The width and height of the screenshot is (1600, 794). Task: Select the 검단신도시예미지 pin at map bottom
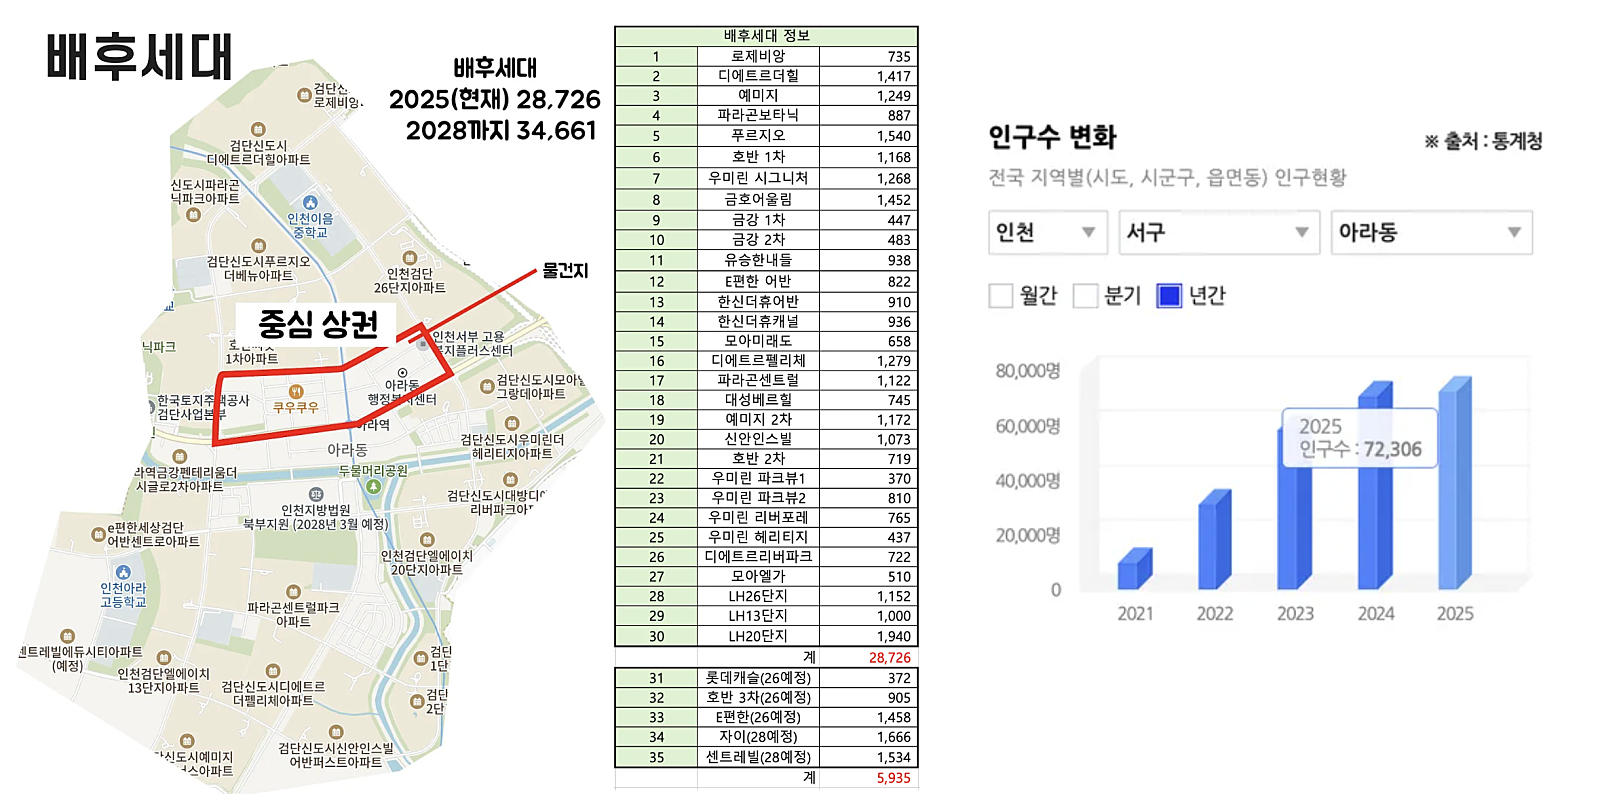tap(186, 742)
